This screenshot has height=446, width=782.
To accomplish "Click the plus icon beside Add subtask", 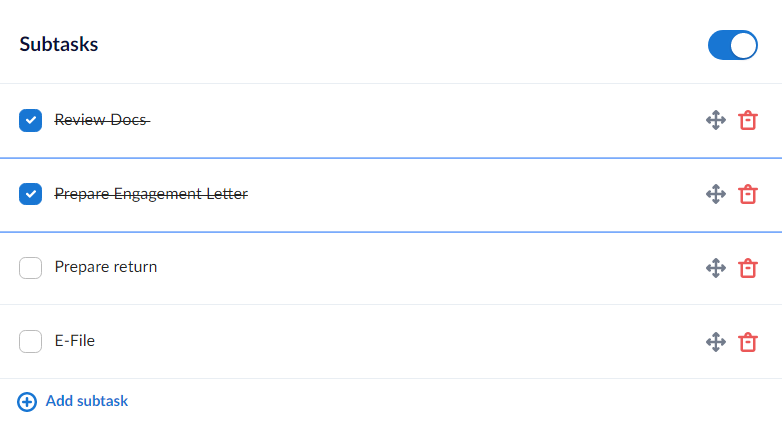I will coord(28,402).
